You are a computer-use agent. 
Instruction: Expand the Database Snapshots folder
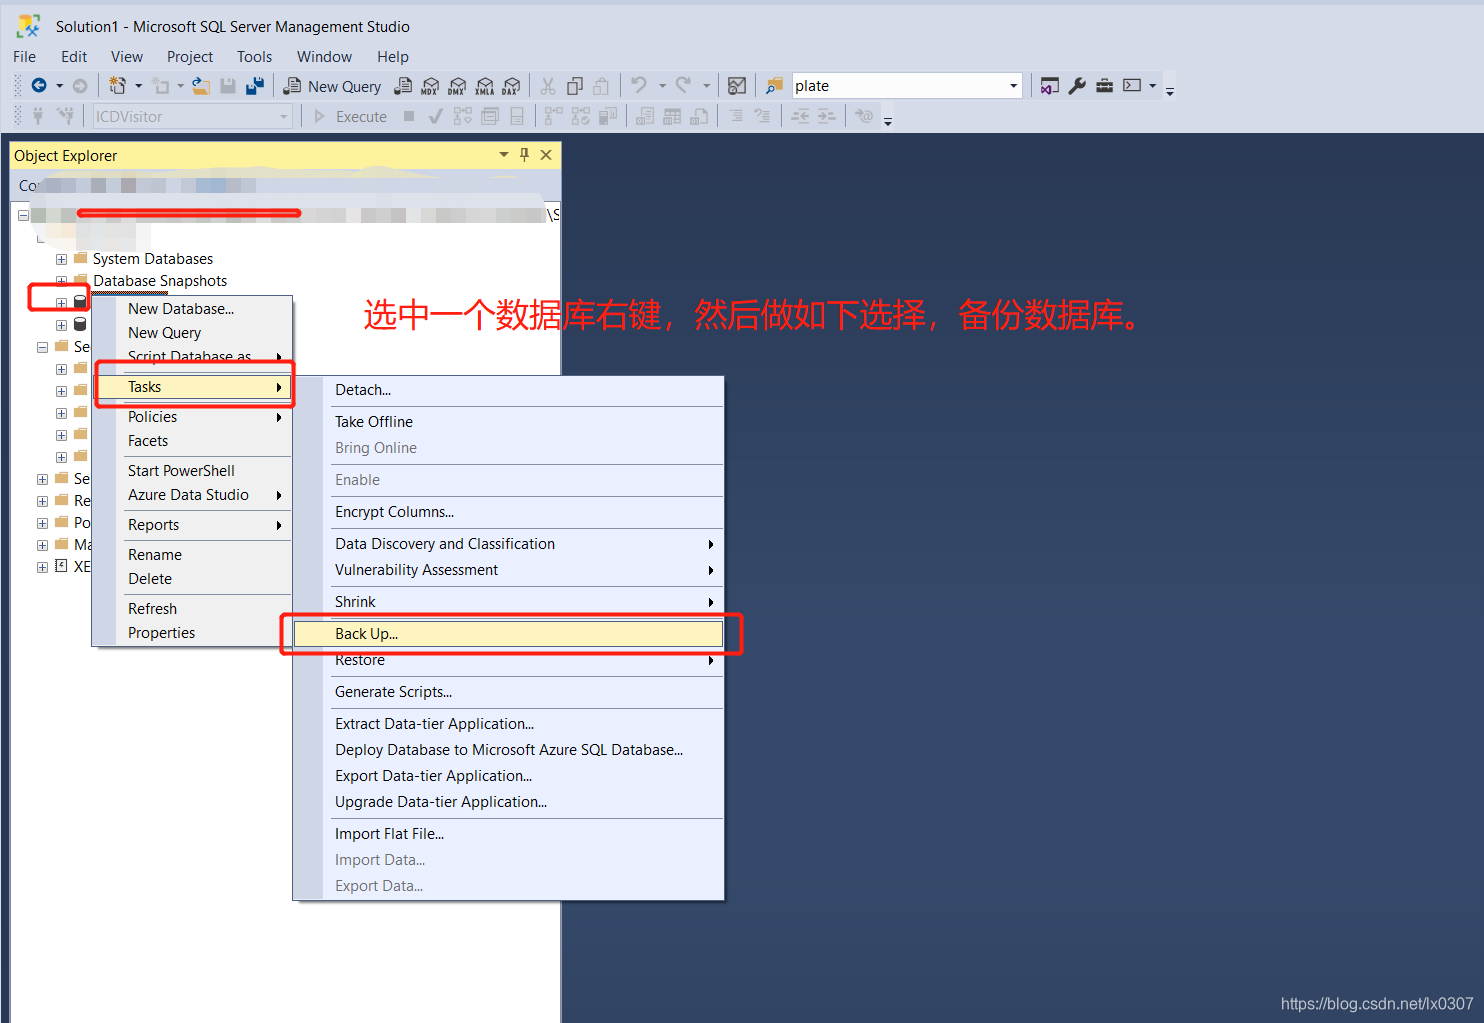pos(61,281)
